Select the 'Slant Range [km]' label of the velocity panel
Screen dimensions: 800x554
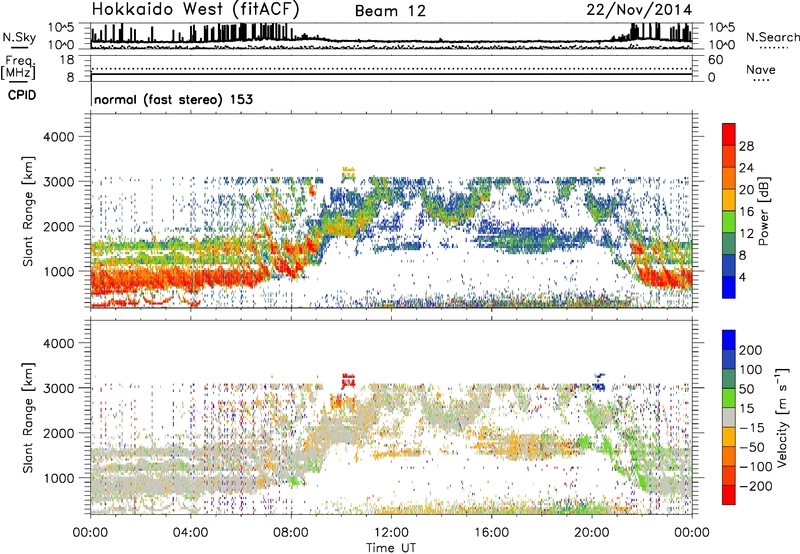[x=28, y=417]
